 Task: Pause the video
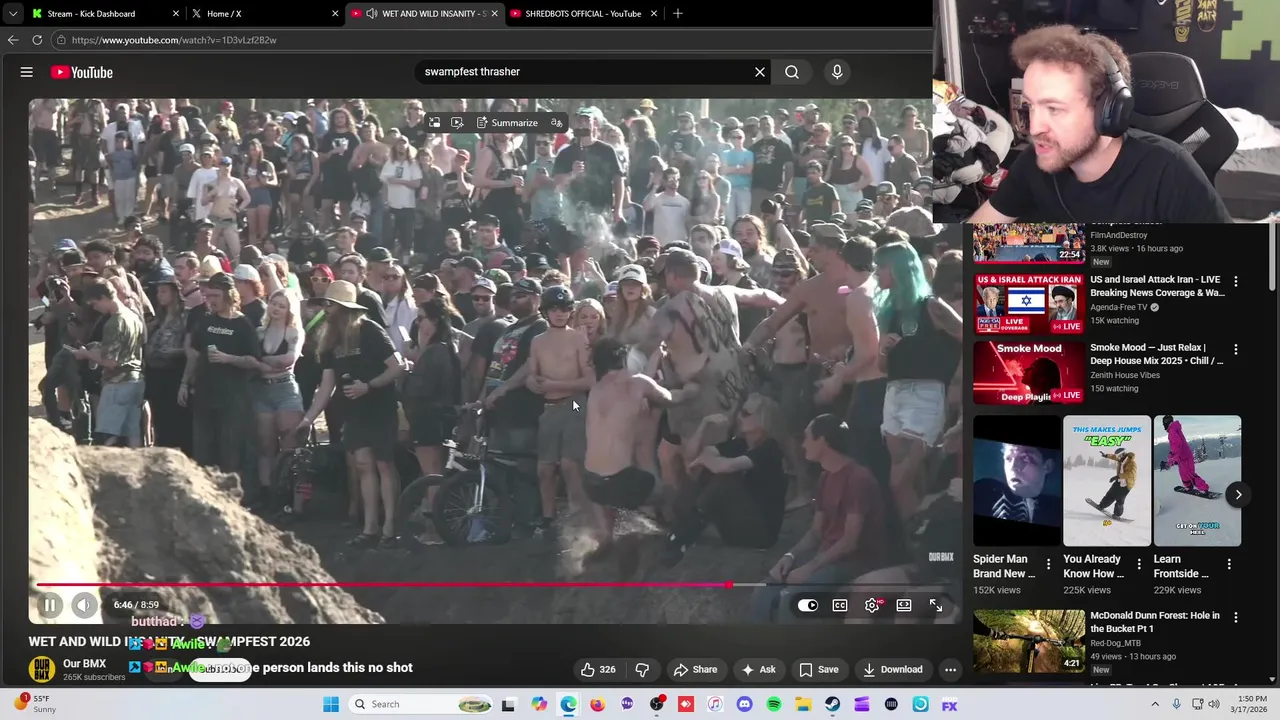[49, 605]
